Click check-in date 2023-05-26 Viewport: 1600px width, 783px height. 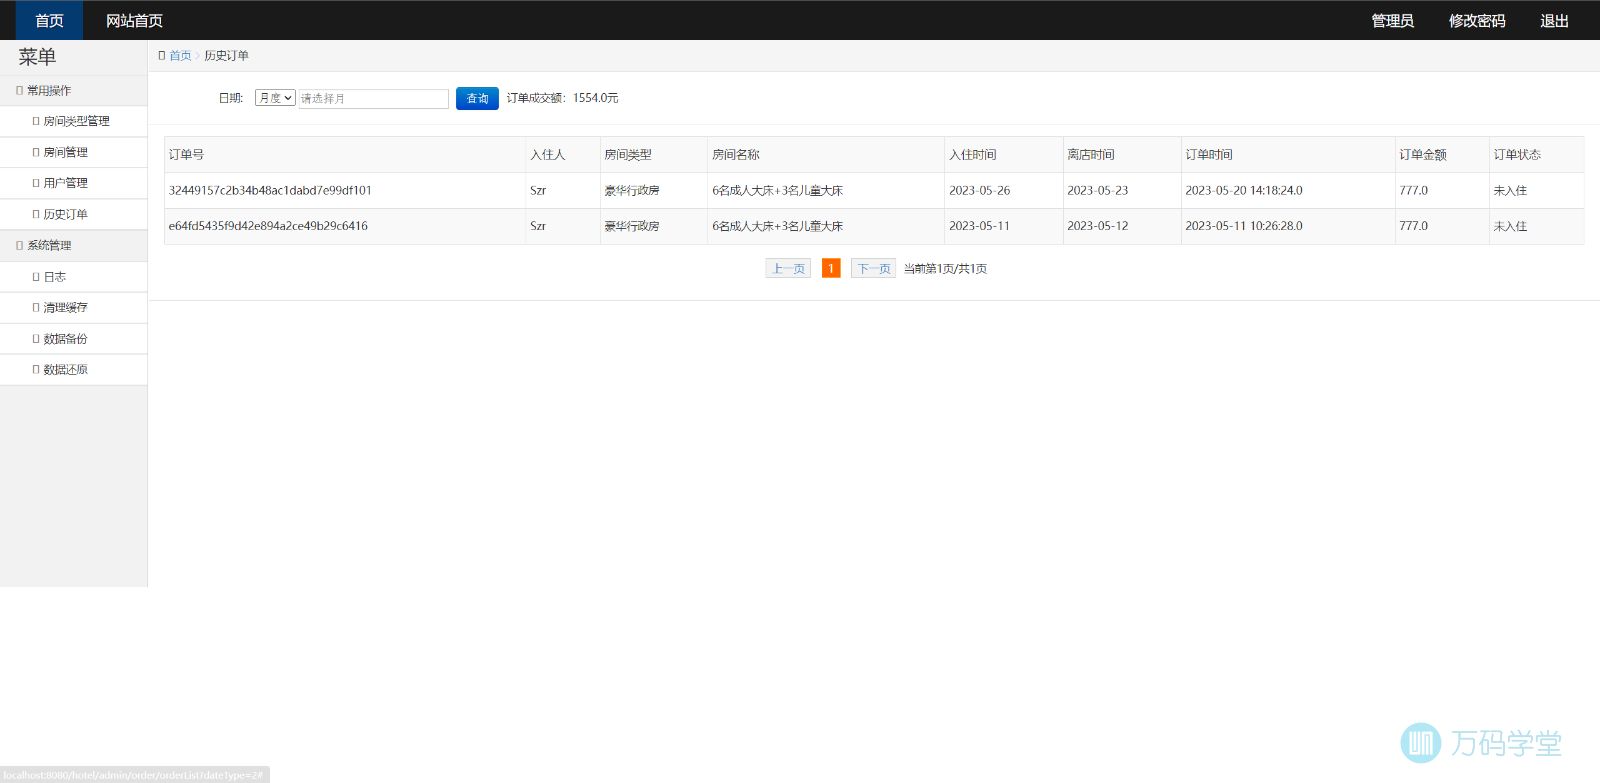pos(979,190)
